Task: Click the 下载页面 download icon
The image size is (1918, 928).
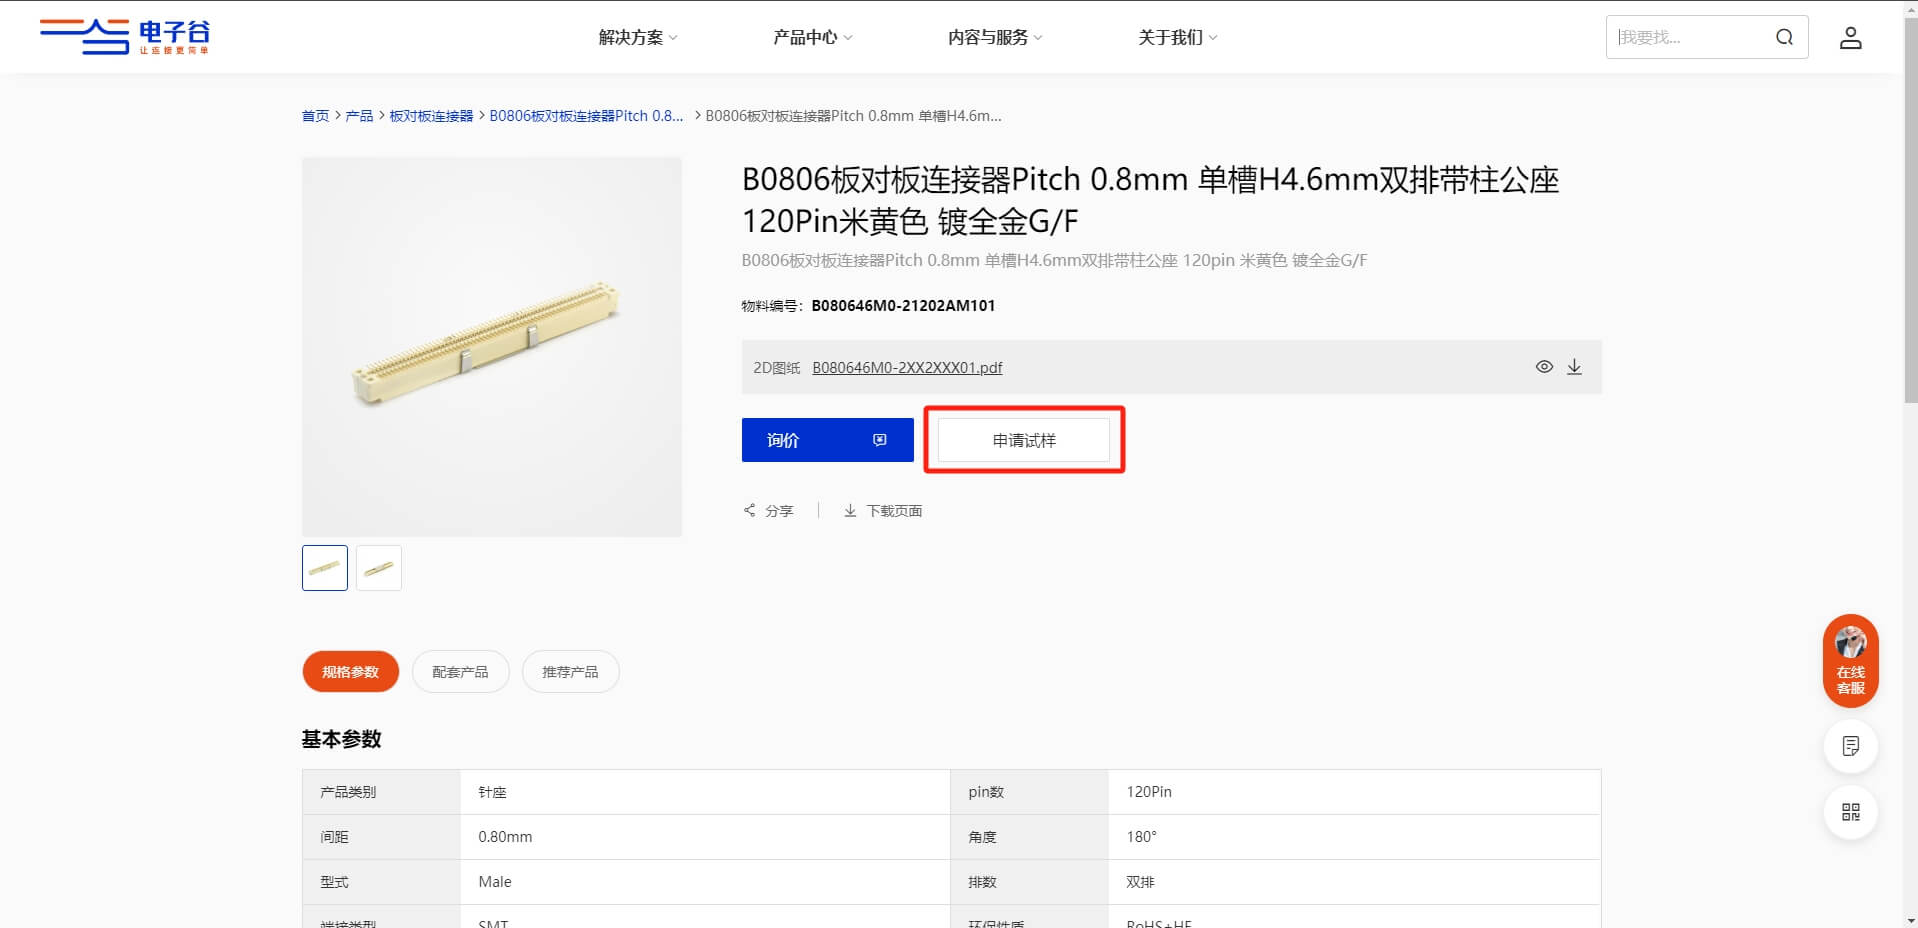Action: point(850,510)
